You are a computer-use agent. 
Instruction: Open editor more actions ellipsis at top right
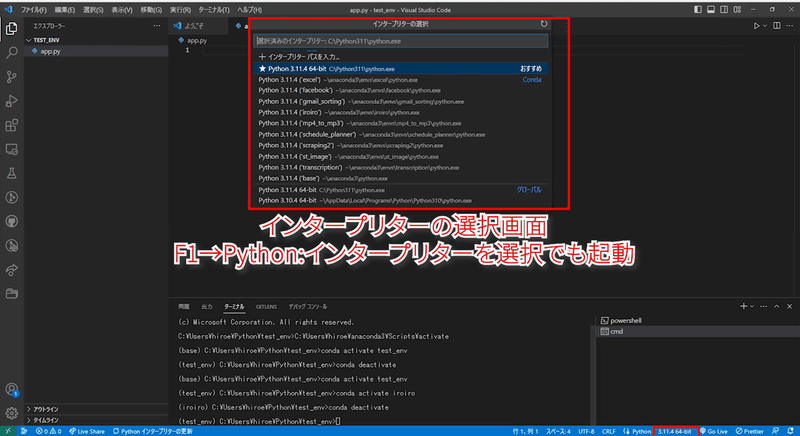[x=791, y=25]
